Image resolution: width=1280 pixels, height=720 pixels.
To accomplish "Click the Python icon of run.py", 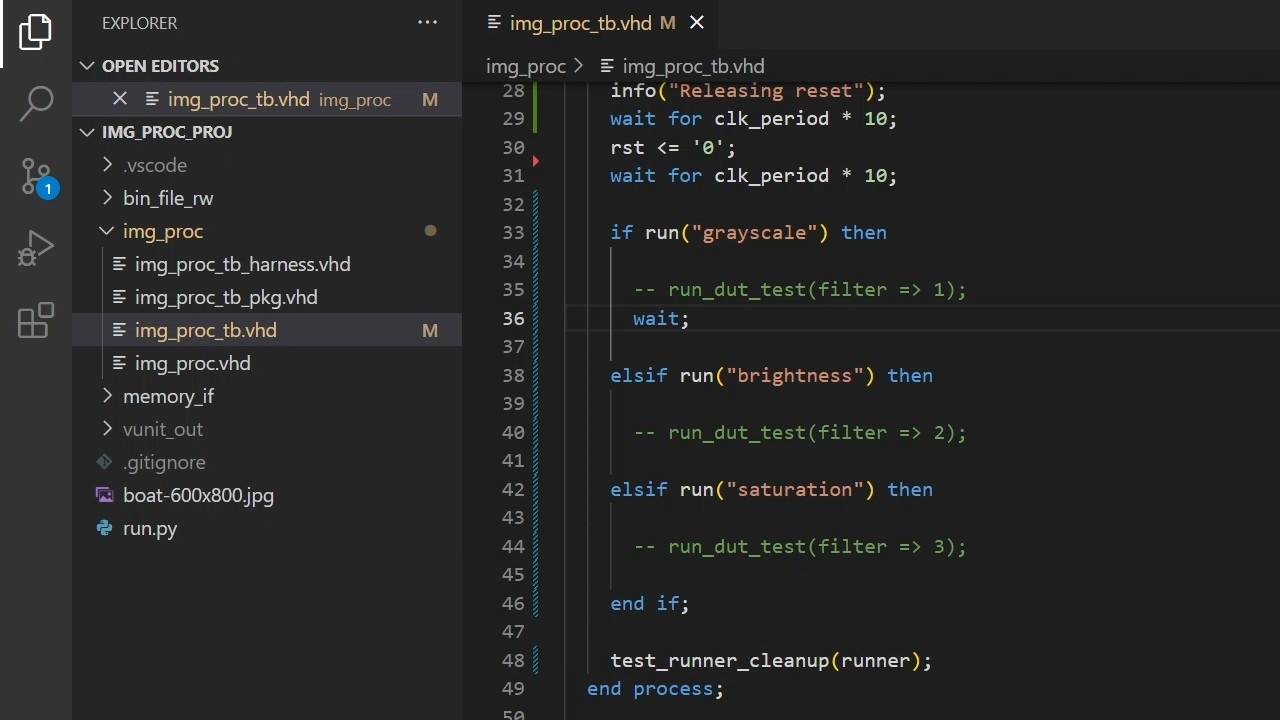I will click(104, 528).
